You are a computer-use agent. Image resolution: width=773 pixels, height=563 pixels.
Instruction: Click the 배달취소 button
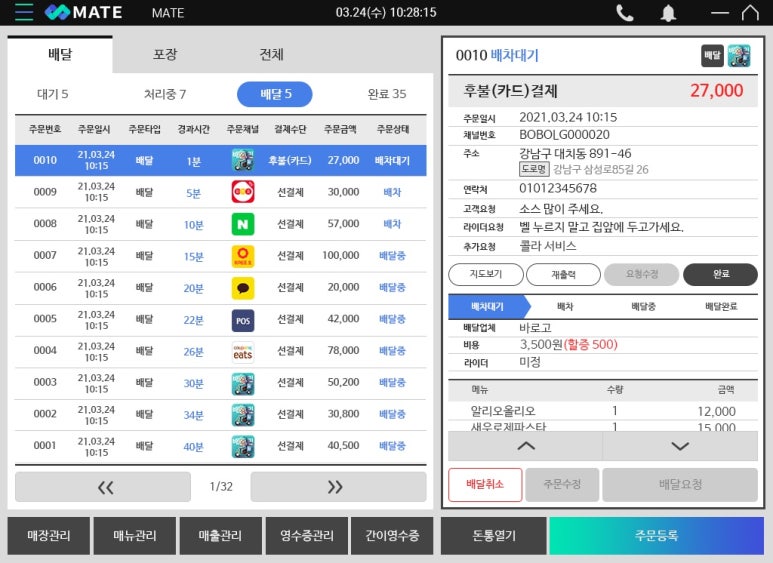coord(485,485)
